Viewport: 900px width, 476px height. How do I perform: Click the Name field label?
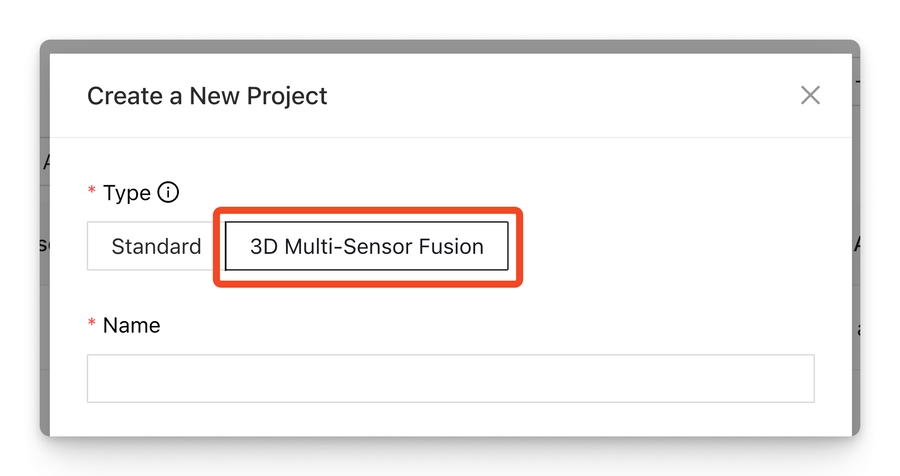131,325
